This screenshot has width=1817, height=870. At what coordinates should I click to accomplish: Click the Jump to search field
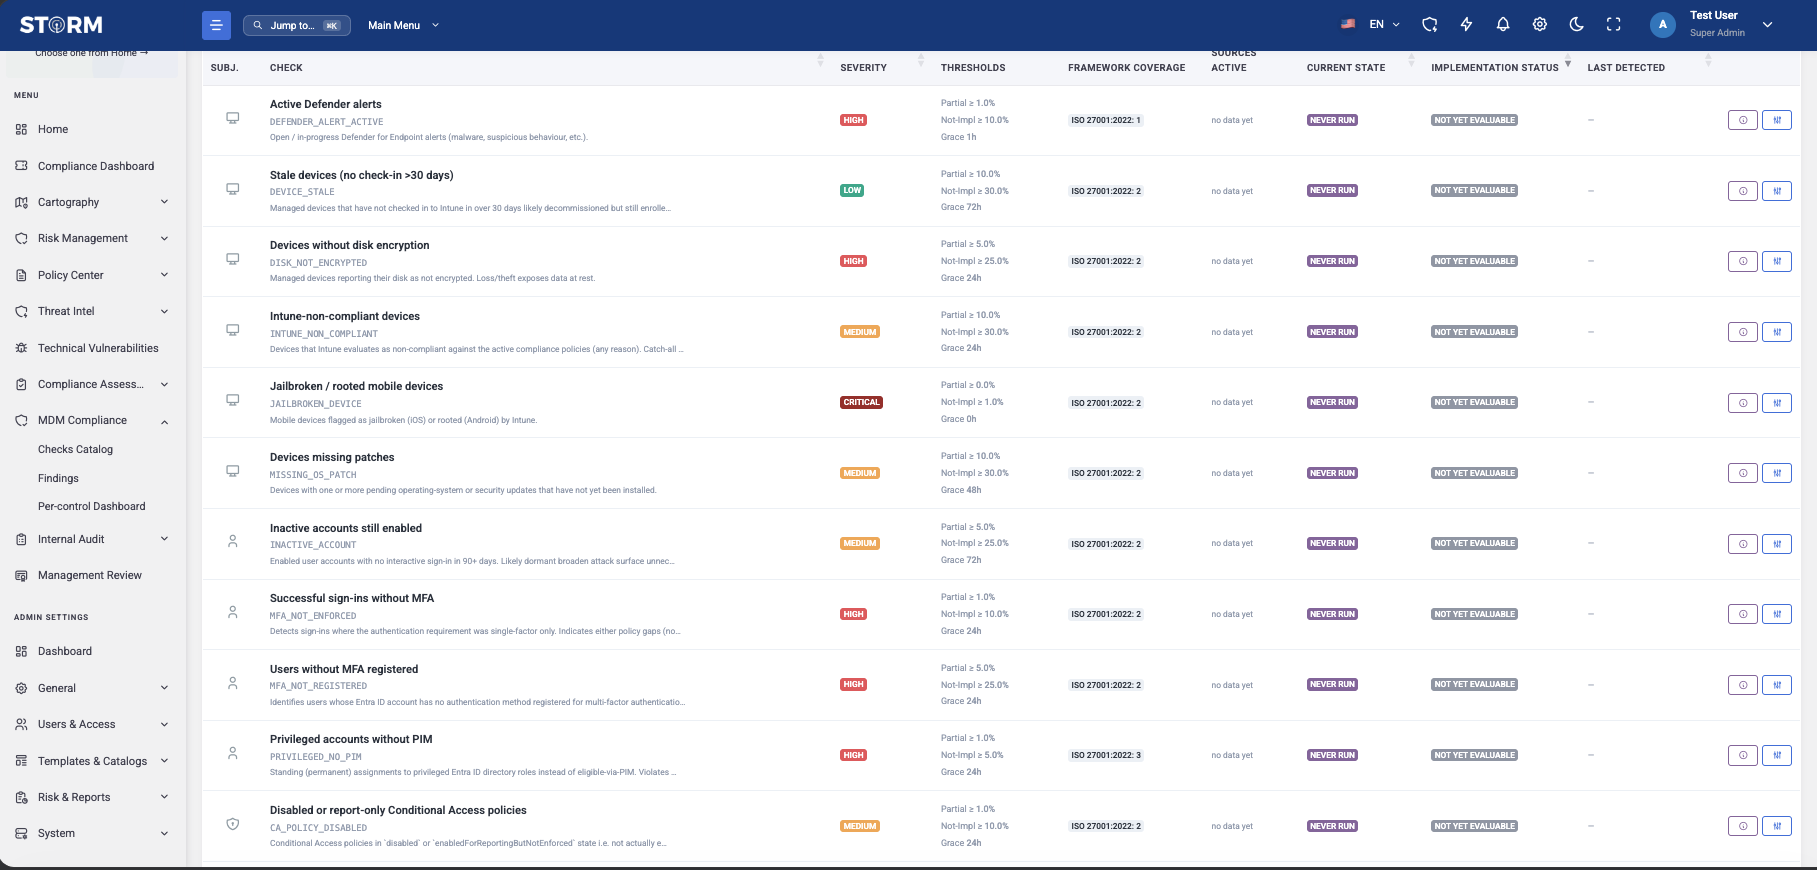click(297, 25)
